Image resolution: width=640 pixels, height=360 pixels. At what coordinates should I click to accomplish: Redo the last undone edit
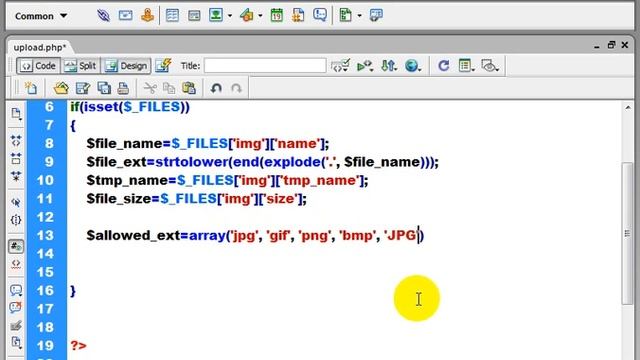(236, 88)
